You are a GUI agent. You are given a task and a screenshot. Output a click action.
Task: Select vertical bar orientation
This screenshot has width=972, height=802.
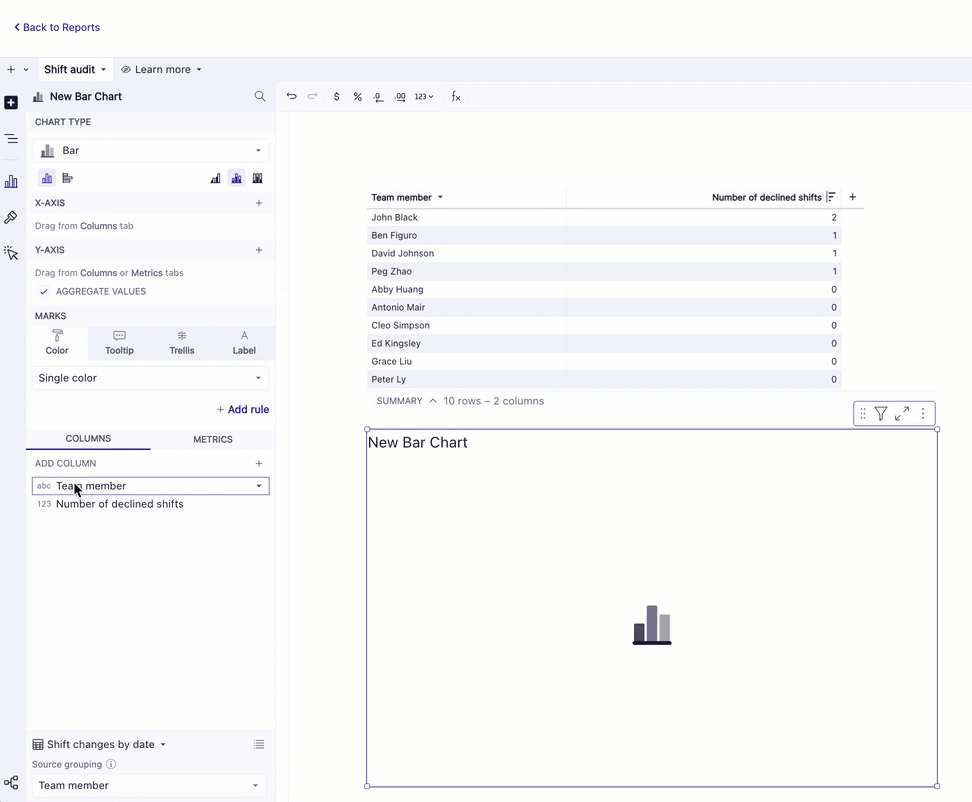point(47,178)
